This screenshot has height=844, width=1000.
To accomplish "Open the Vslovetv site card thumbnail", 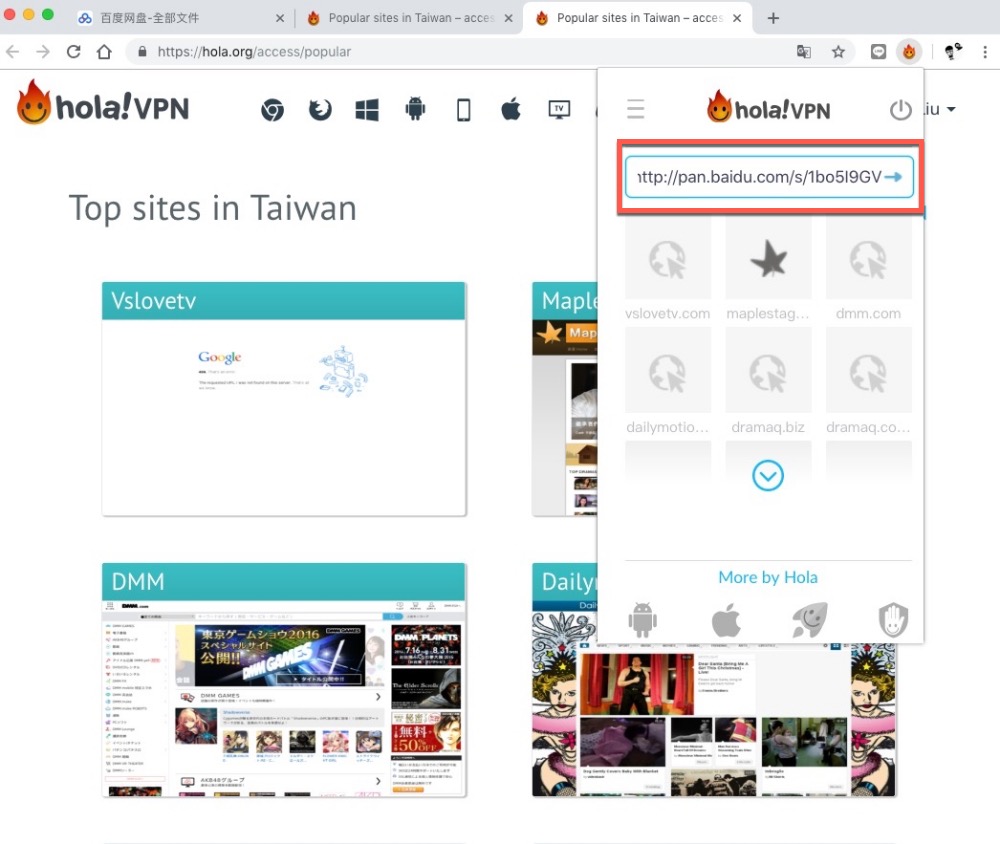I will pos(284,417).
